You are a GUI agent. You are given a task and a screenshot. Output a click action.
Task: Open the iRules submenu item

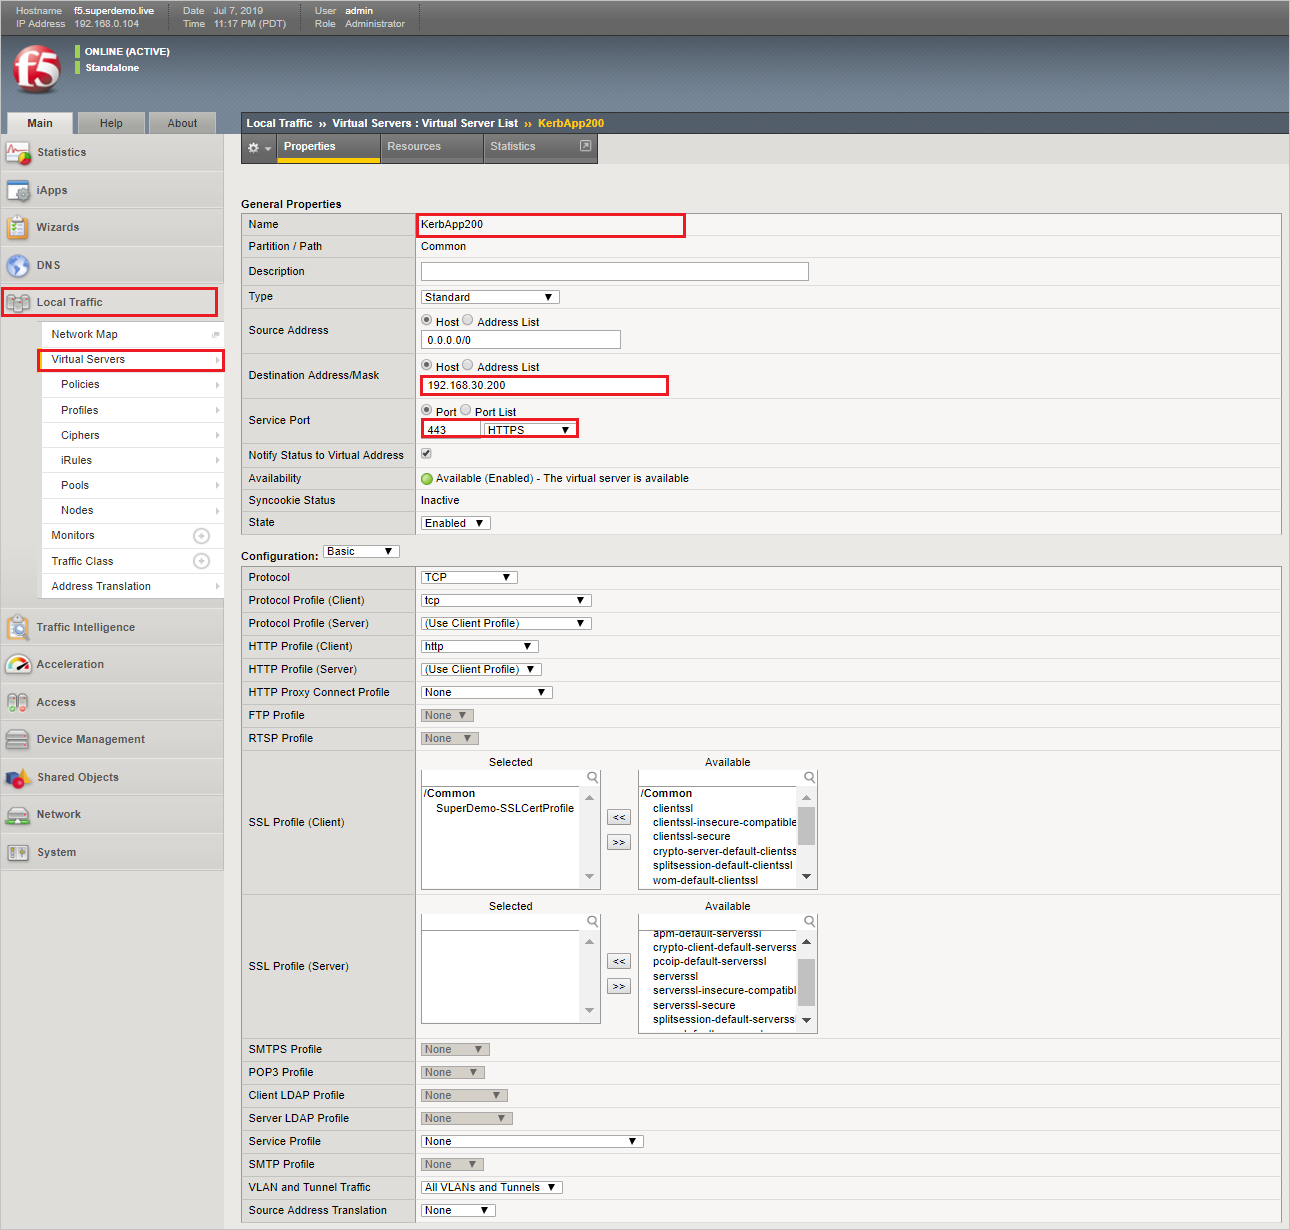(132, 460)
